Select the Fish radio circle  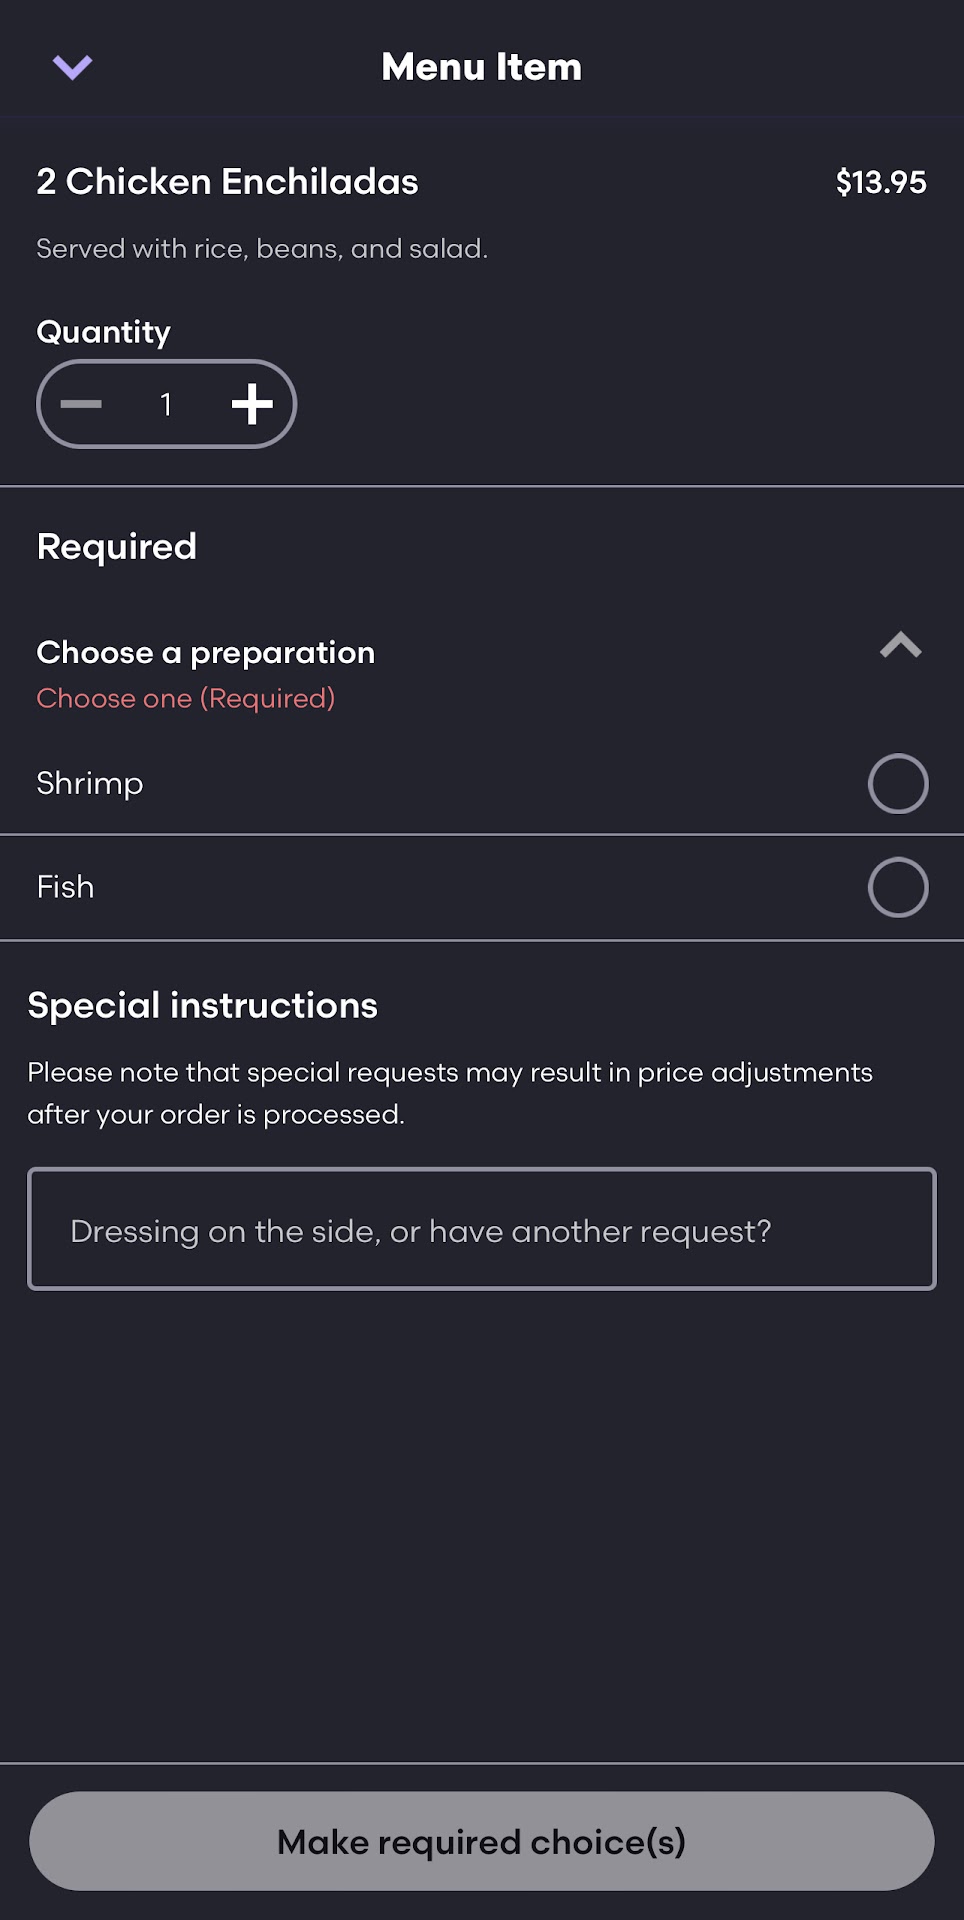coord(898,887)
